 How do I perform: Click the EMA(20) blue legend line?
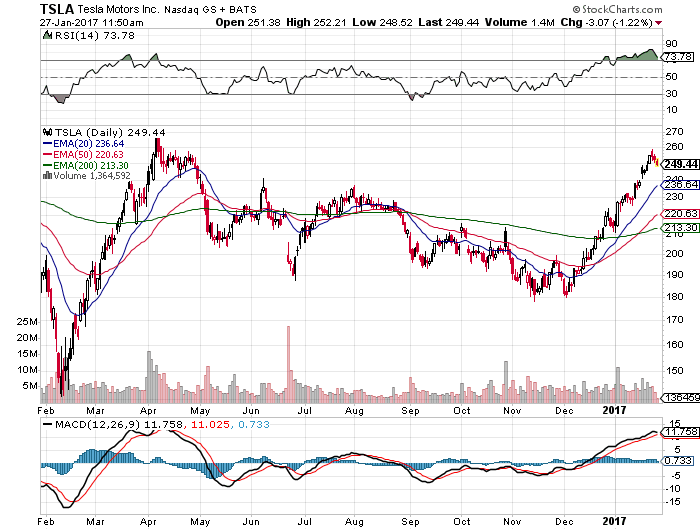tap(47, 144)
